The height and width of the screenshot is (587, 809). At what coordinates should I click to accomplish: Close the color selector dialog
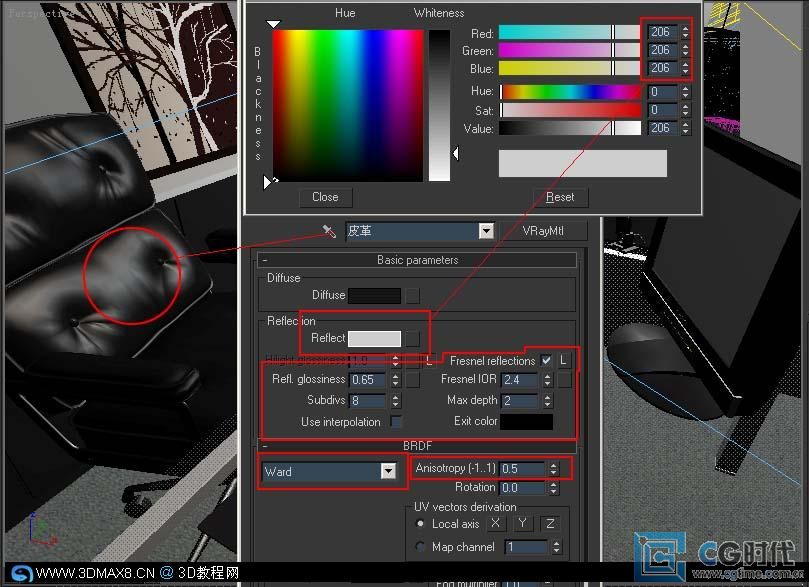[x=325, y=197]
